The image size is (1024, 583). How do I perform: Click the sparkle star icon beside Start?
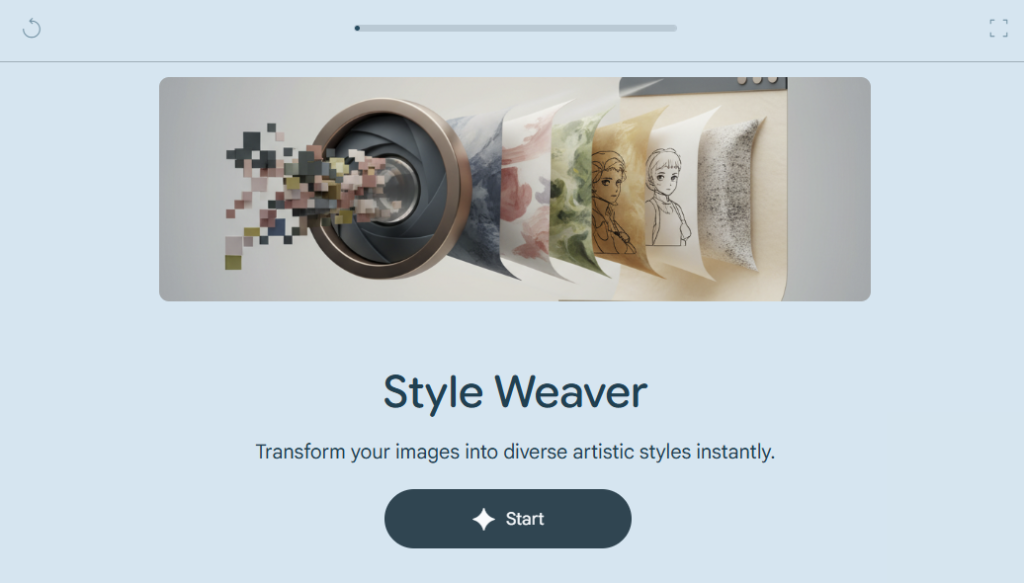pyautogui.click(x=483, y=519)
